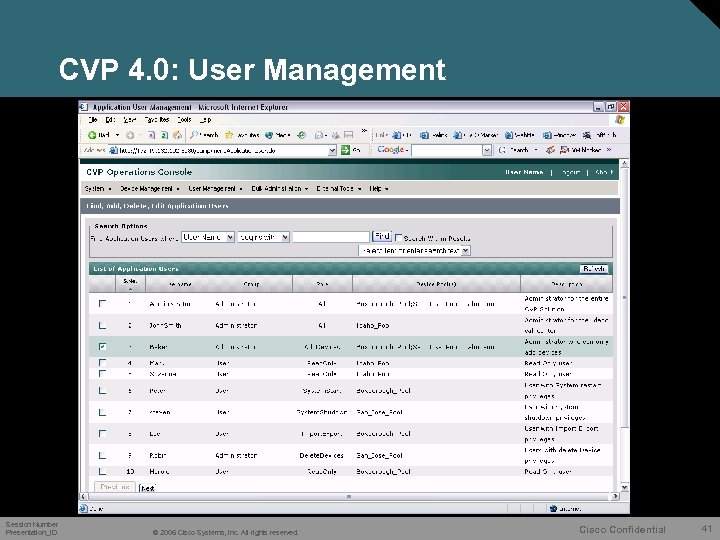The image size is (720, 540).
Task: Click the Internet zone globe in status bar
Action: pyautogui.click(x=553, y=508)
